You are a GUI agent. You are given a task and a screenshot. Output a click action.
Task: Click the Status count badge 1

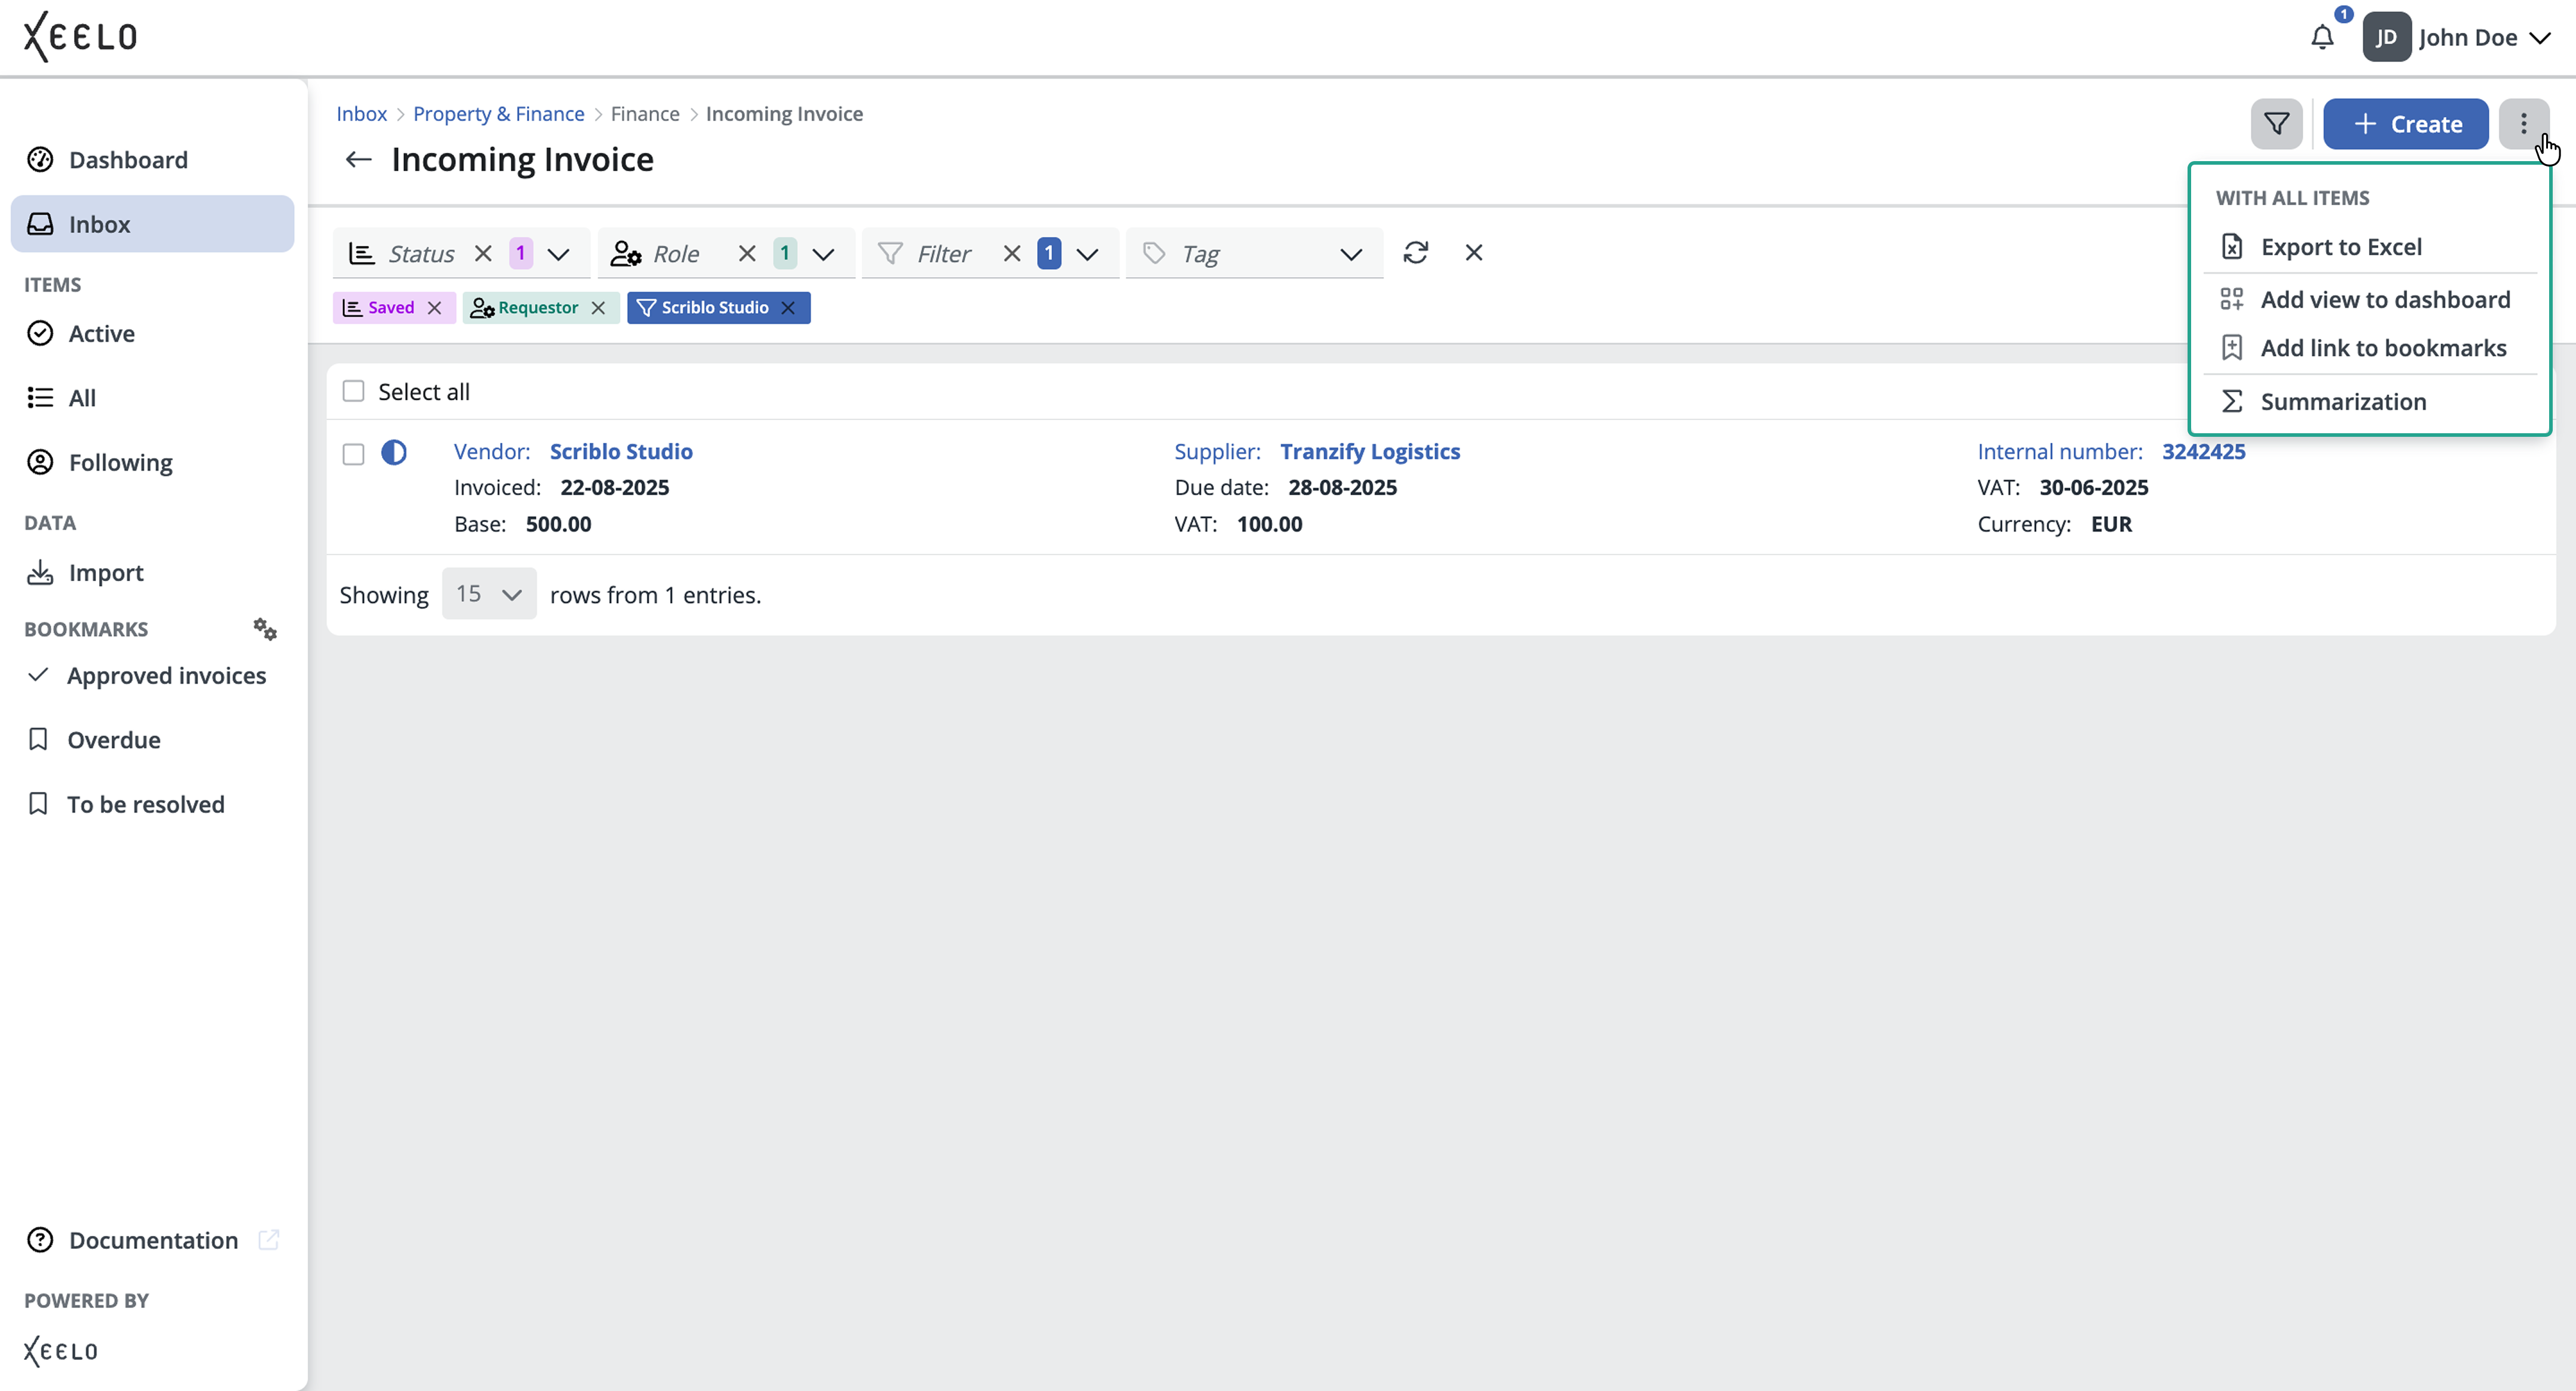point(520,253)
